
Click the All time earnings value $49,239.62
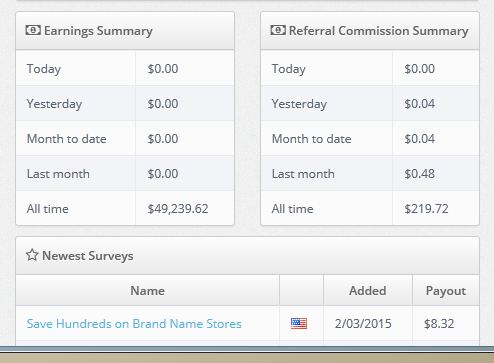[x=178, y=209]
